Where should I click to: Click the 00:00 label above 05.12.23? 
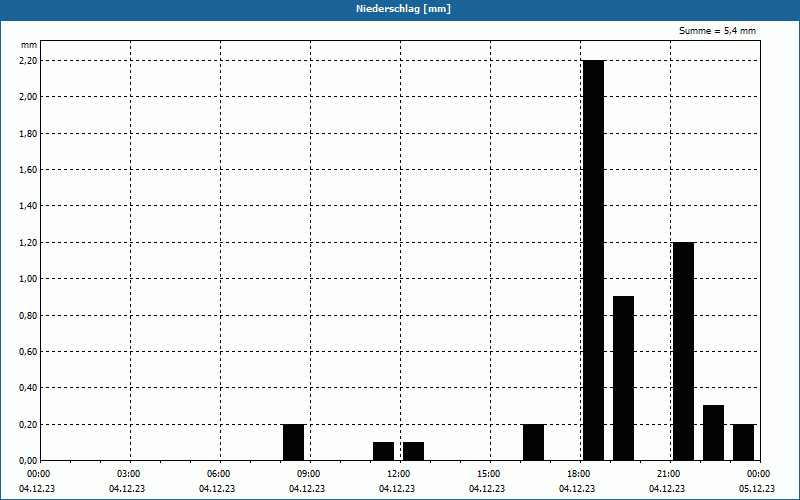coord(759,474)
